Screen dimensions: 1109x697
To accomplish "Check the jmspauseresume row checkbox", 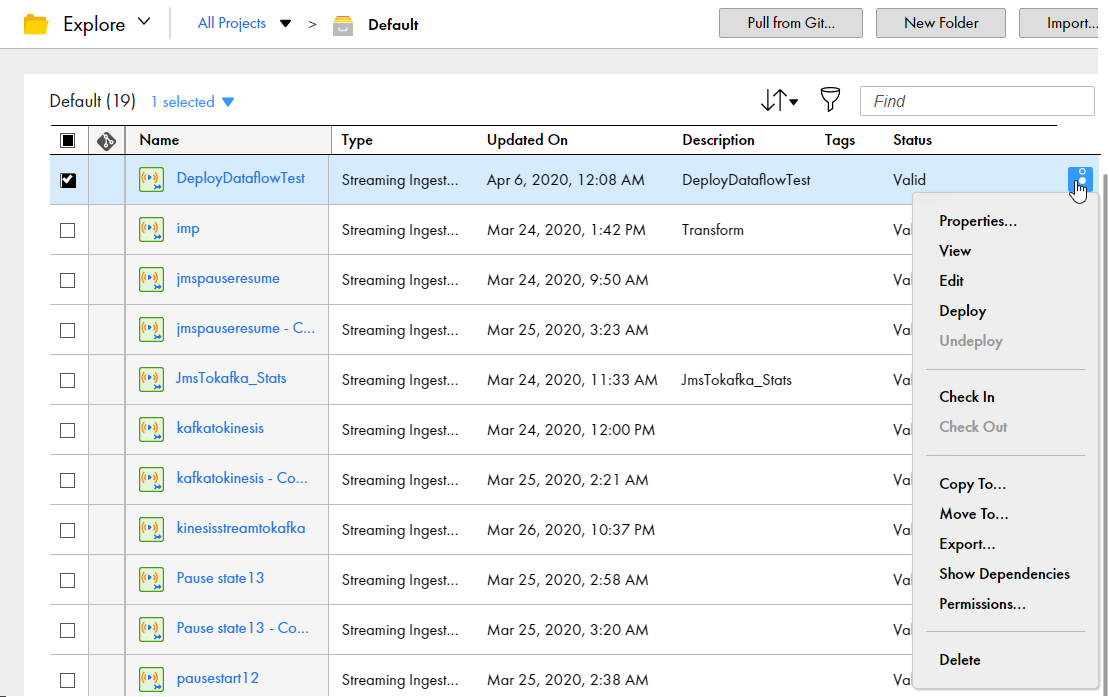I will pos(67,280).
